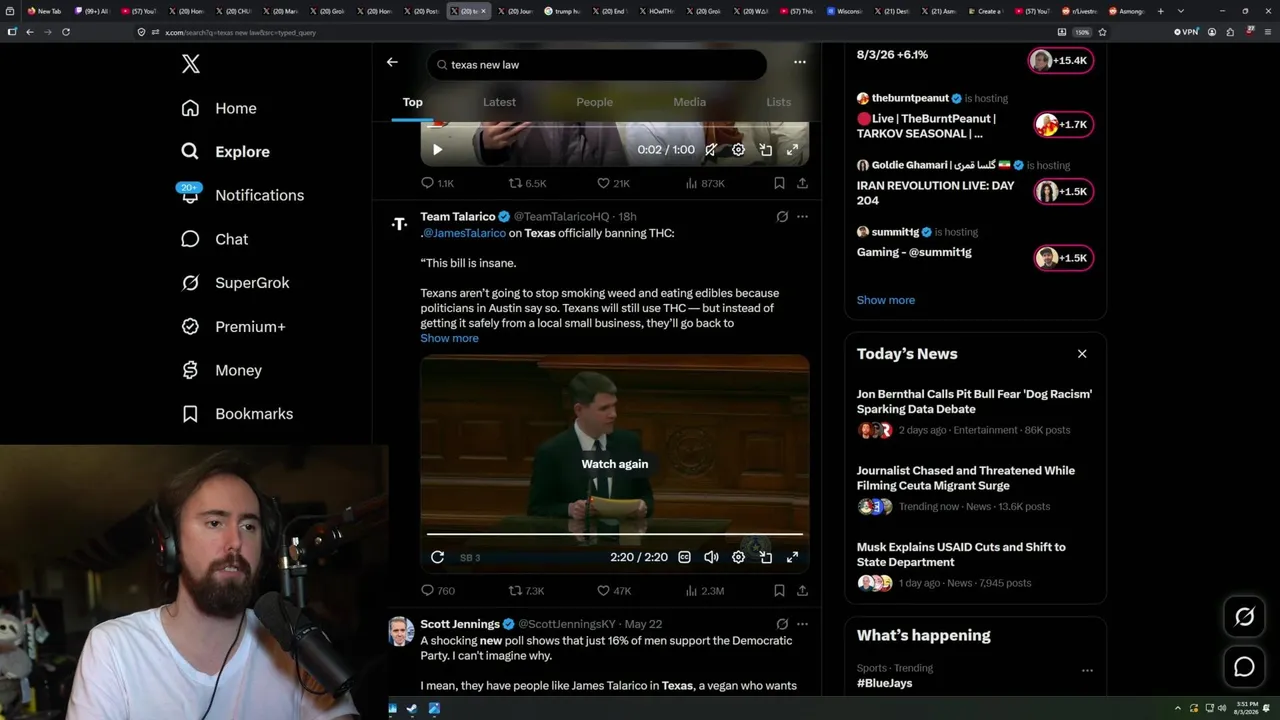The height and width of the screenshot is (720, 1280).
Task: Toggle picture-in-picture on Talarico video
Action: 765,557
